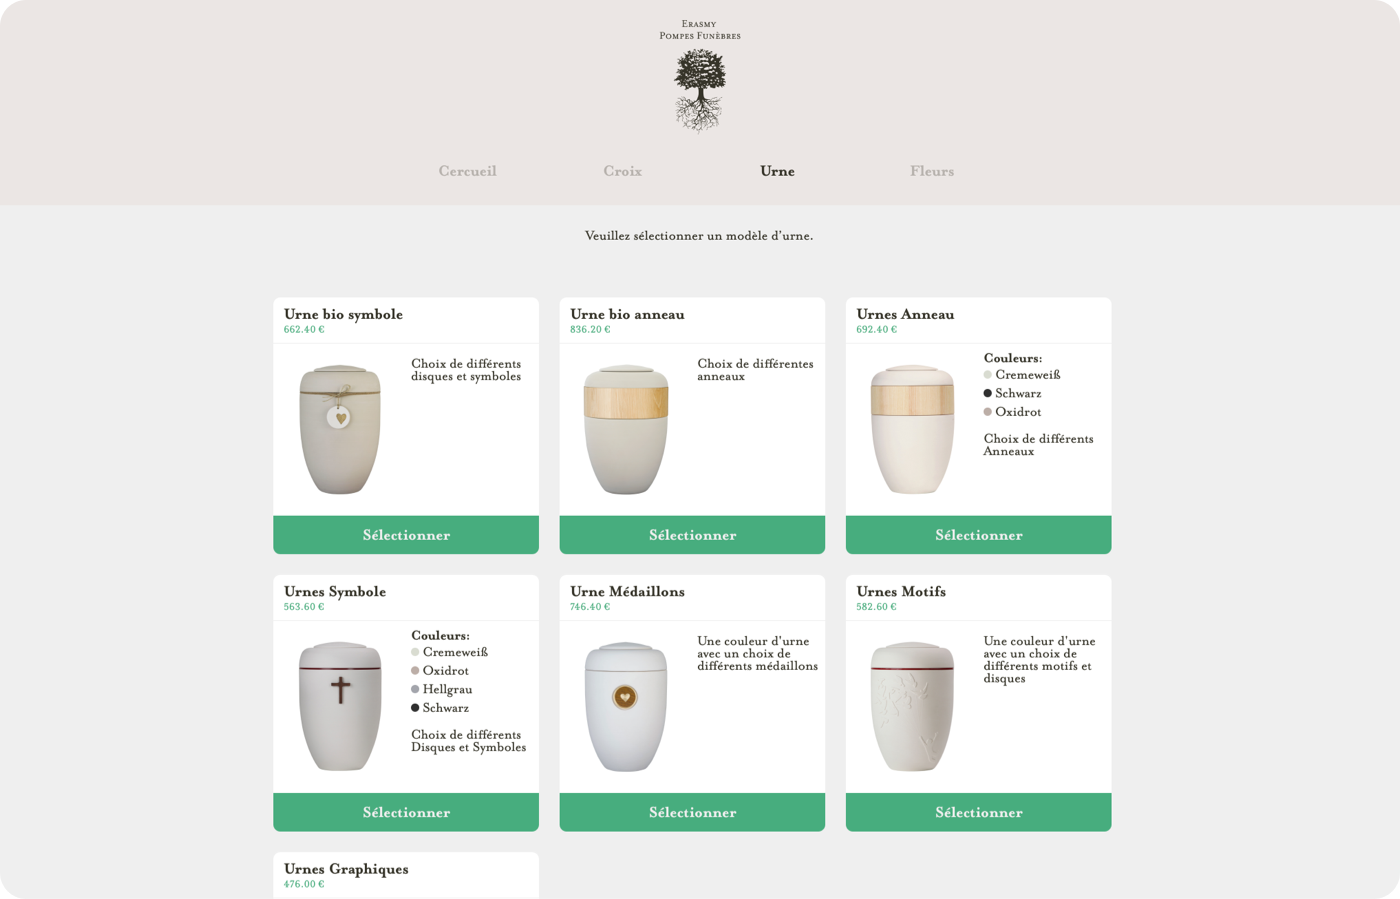The width and height of the screenshot is (1400, 899).
Task: Switch to the Croix tab
Action: (622, 171)
